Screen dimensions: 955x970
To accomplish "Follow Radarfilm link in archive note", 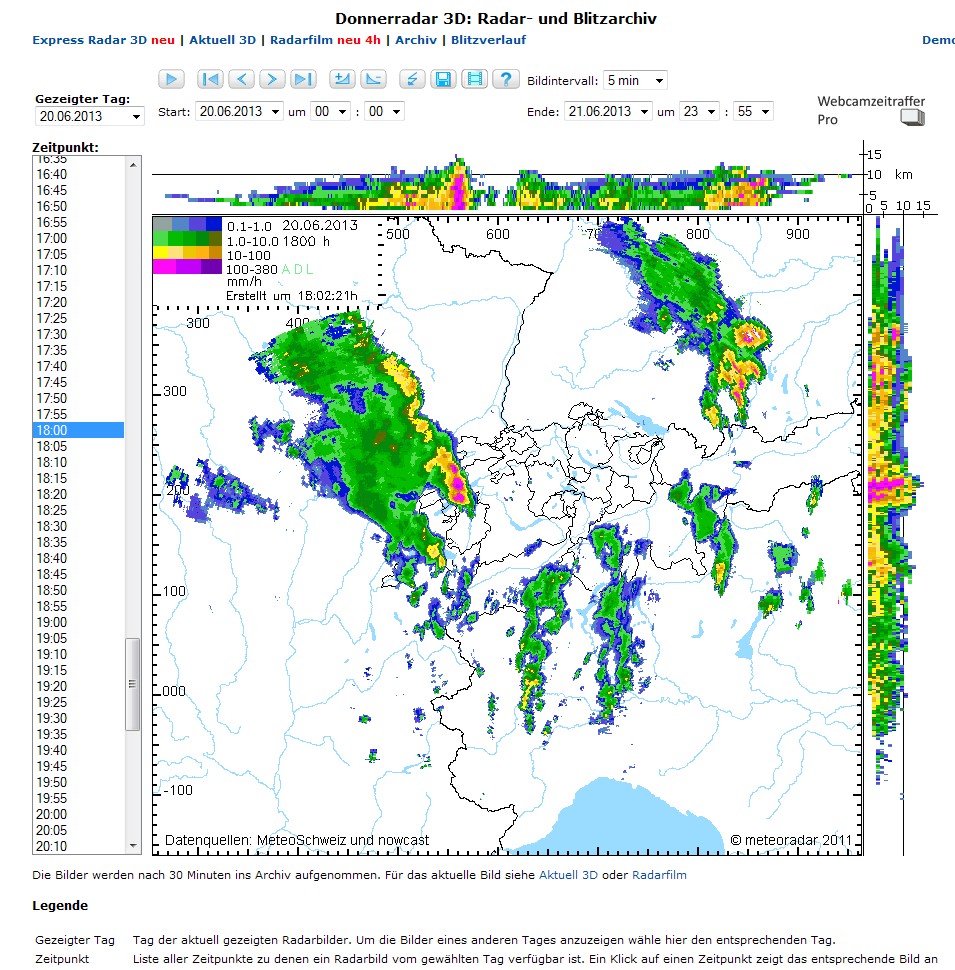I will pyautogui.click(x=659, y=875).
